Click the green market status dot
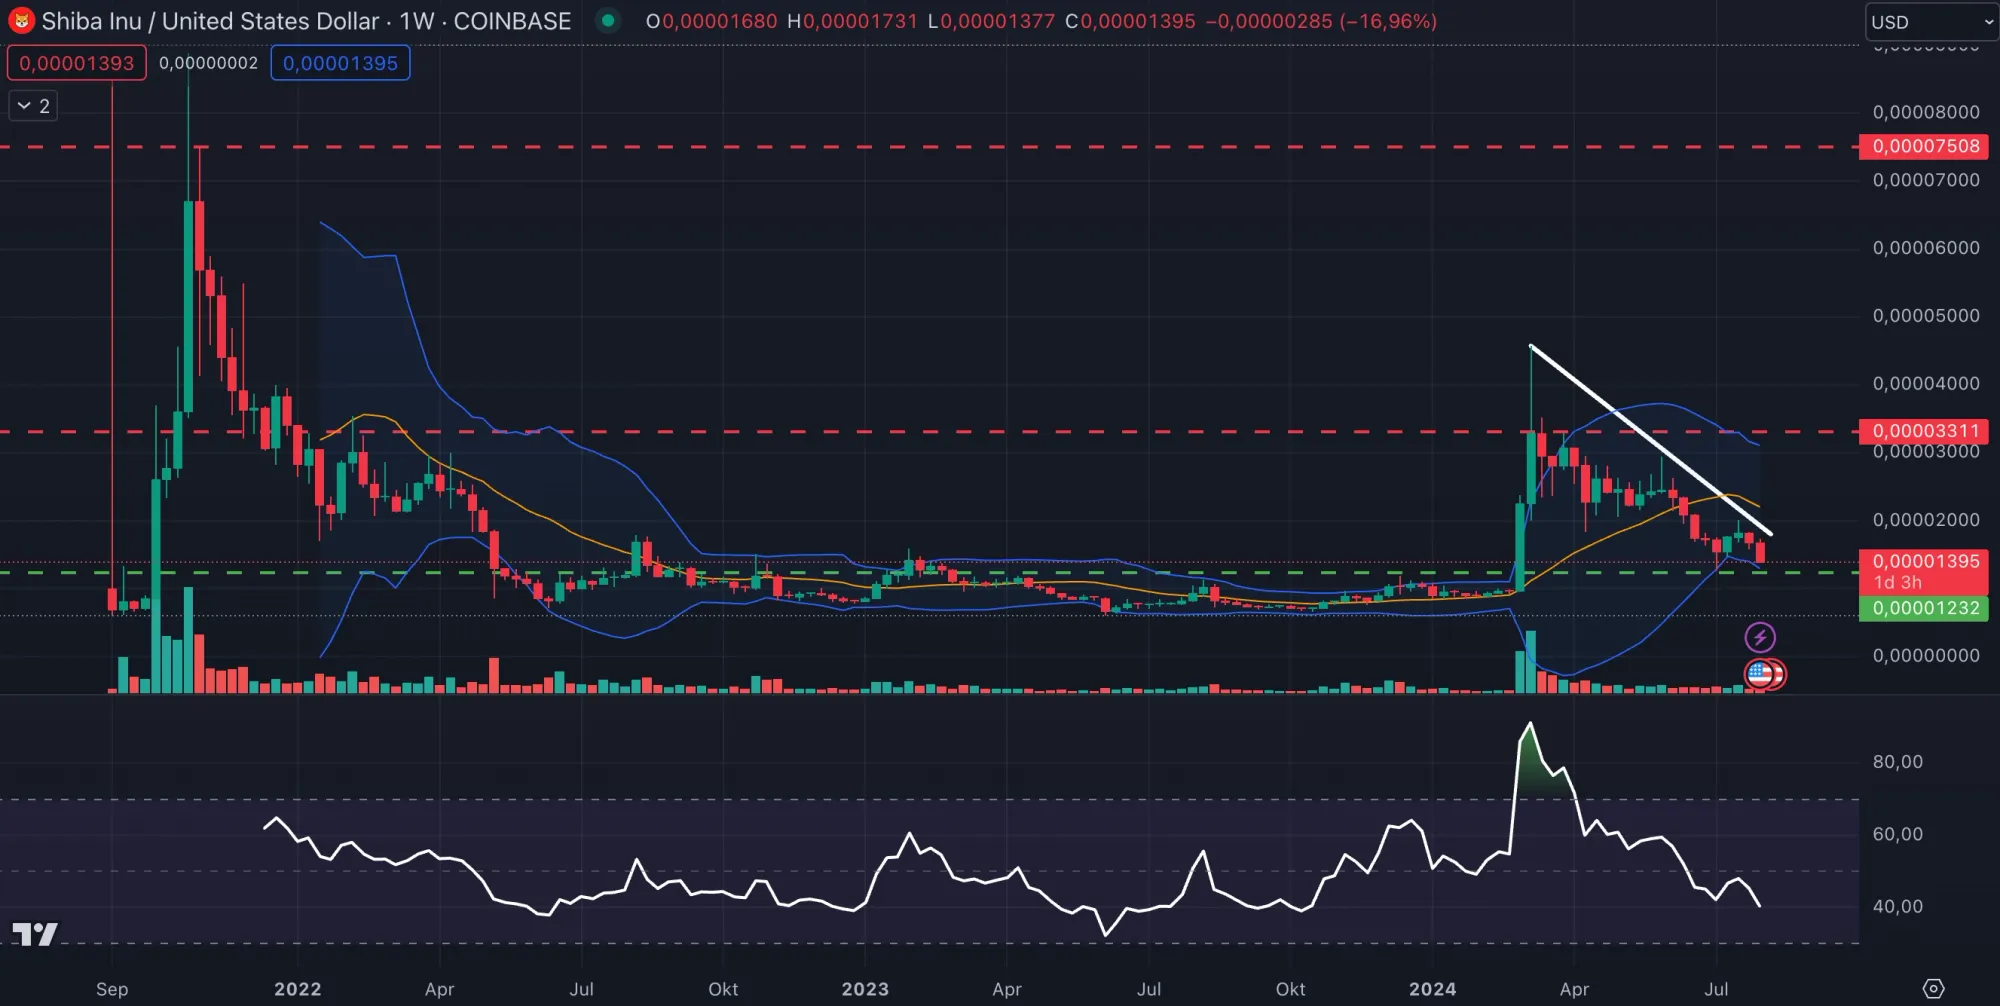 [x=608, y=21]
